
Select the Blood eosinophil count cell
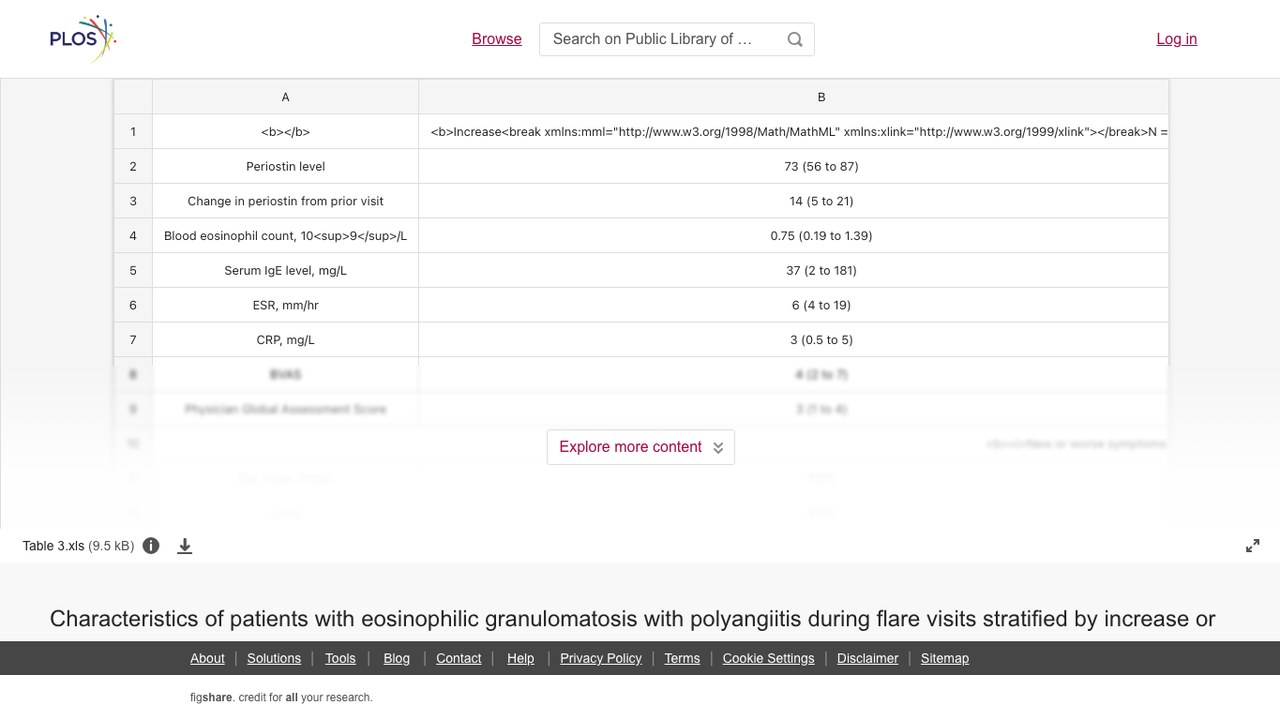(x=285, y=236)
